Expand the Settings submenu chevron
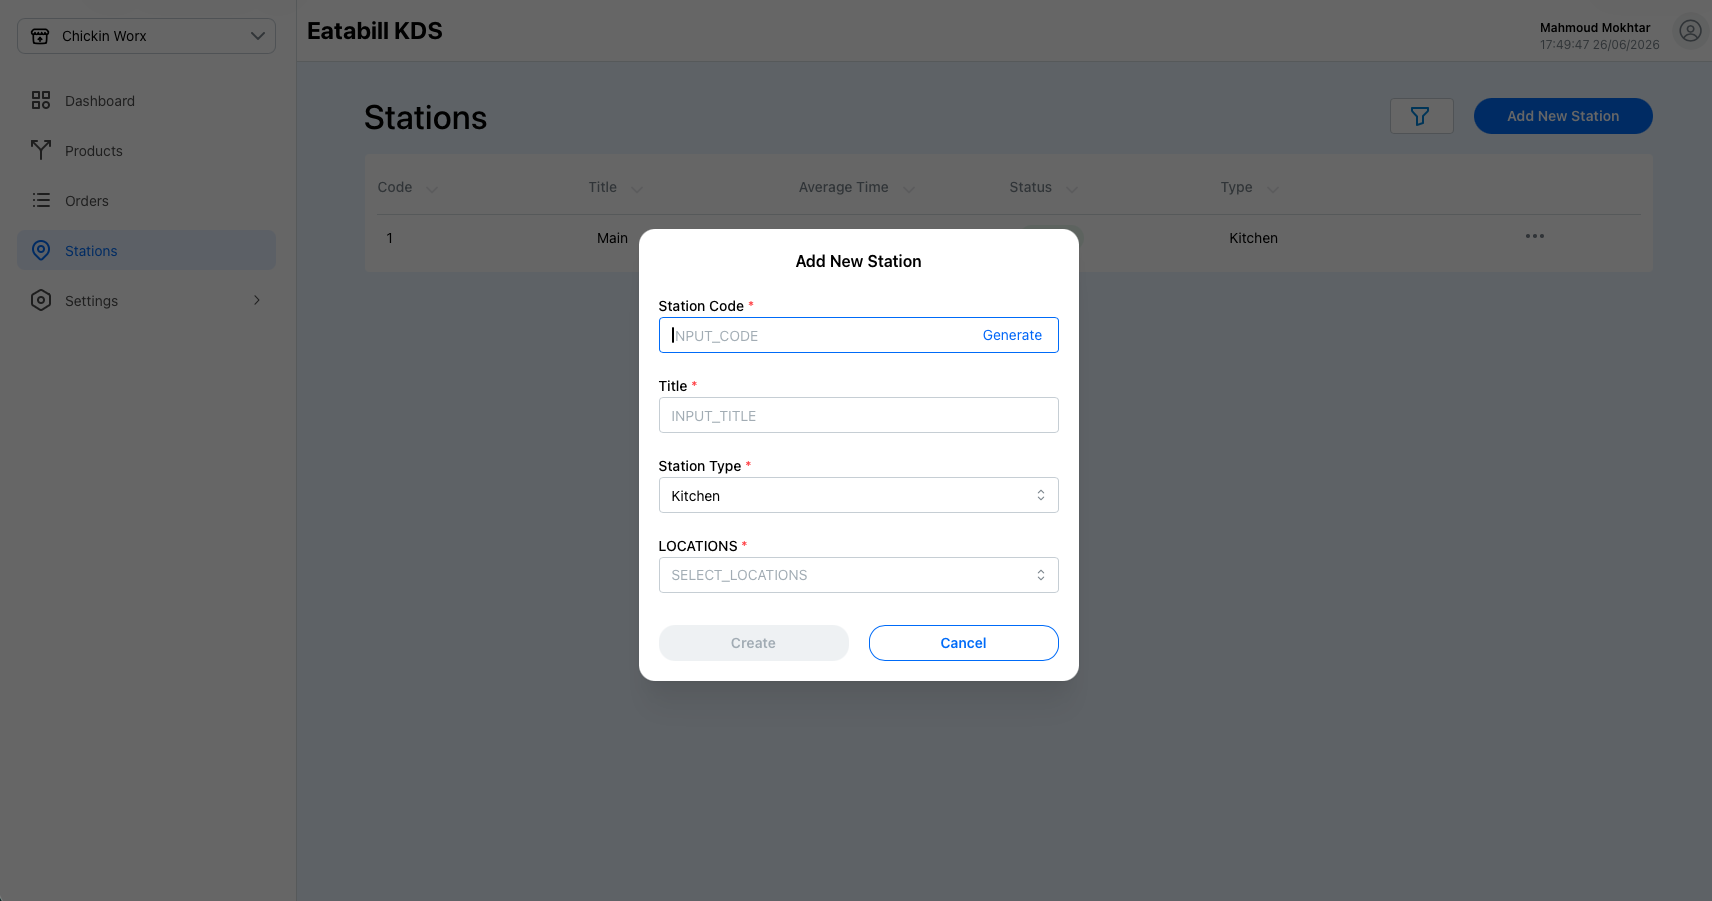The width and height of the screenshot is (1712, 901). tap(257, 300)
